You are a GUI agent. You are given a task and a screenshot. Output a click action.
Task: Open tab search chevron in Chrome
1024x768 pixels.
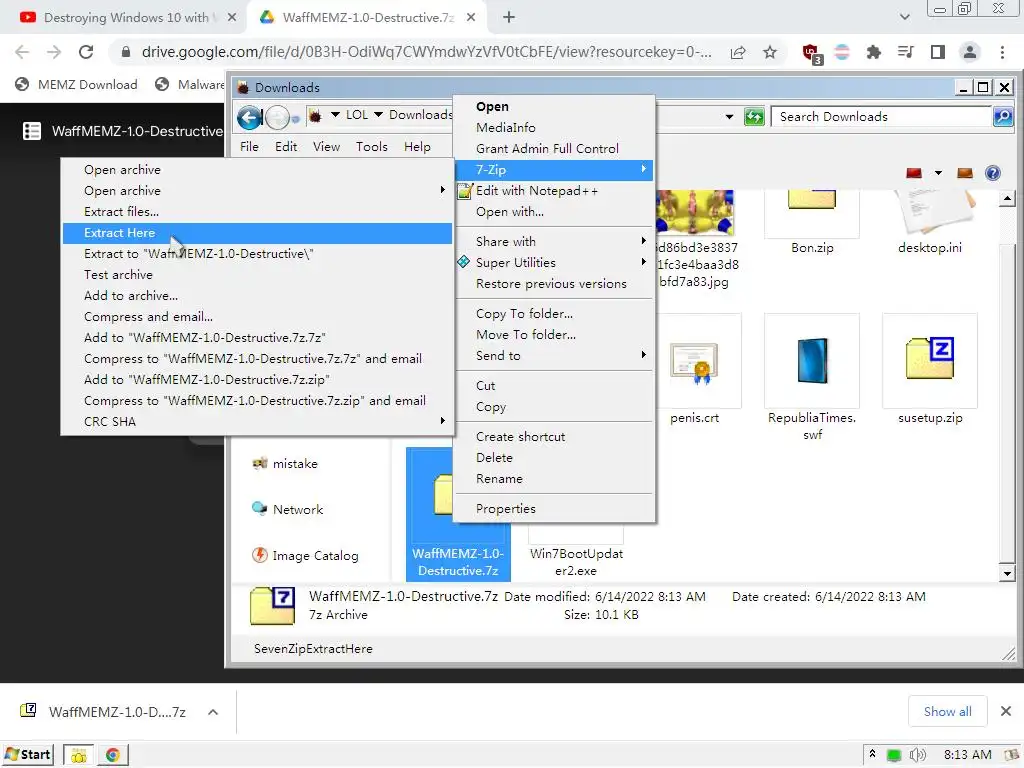click(904, 18)
